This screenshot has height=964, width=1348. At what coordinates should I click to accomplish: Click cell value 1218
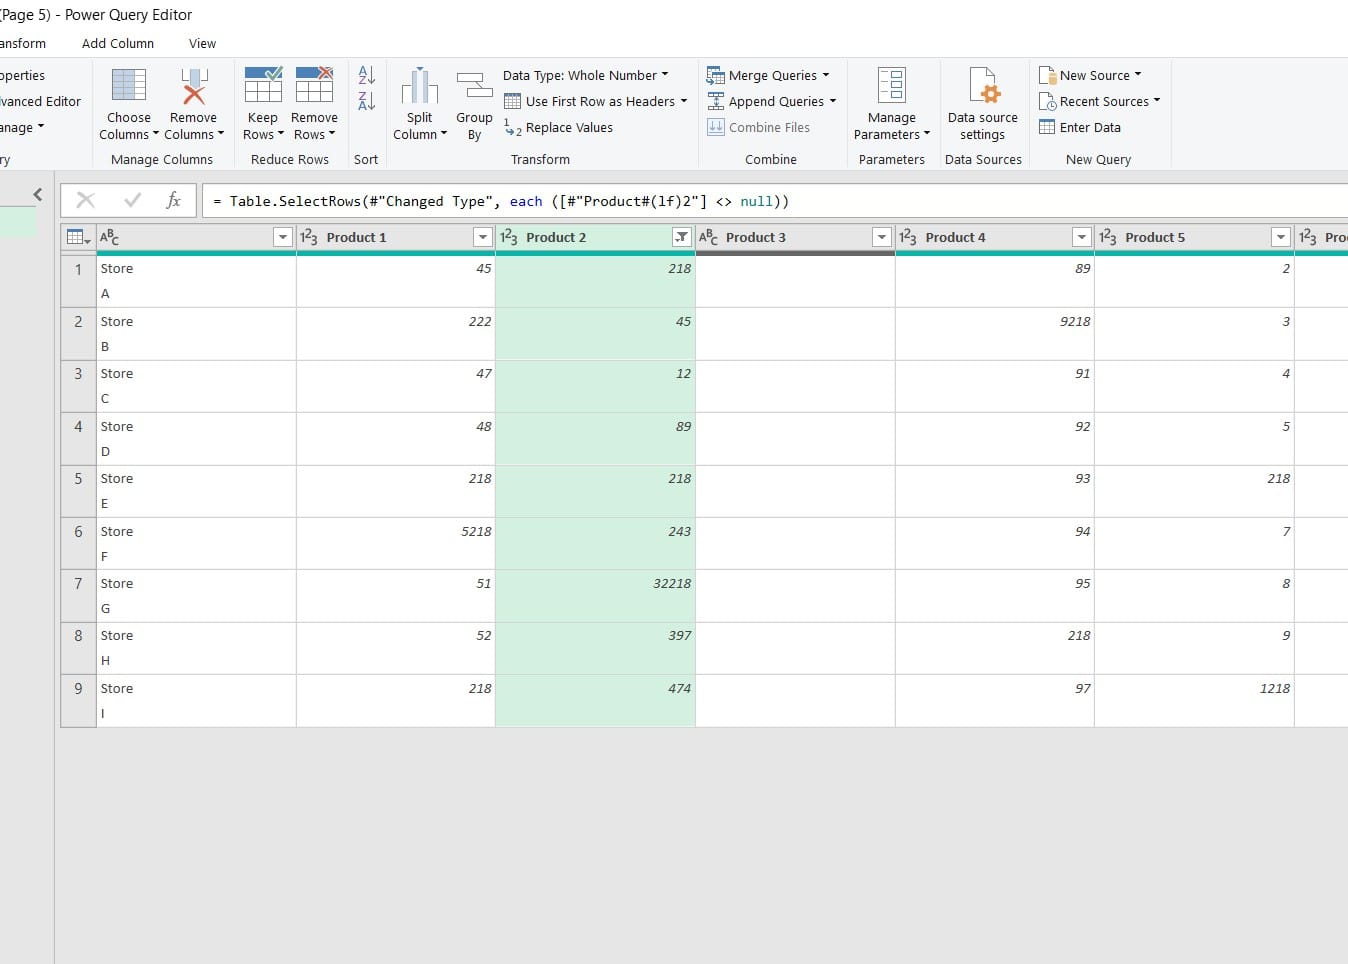tap(1275, 688)
